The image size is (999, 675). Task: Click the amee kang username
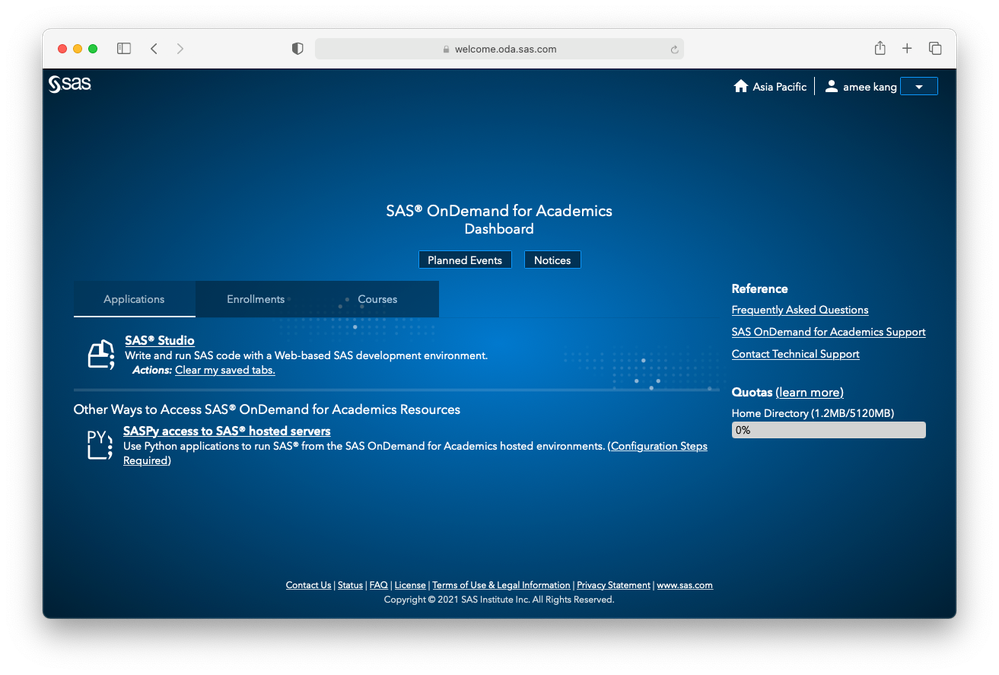pos(870,87)
